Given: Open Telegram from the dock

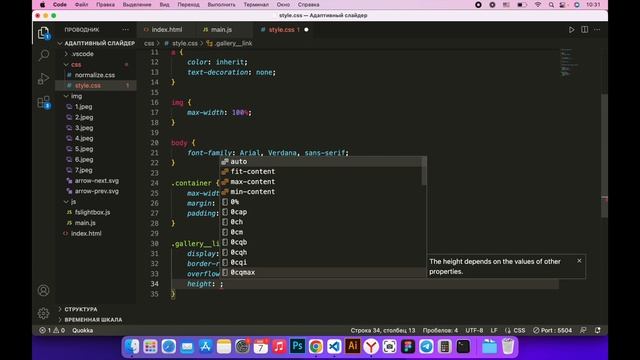Looking at the screenshot, I should point(426,347).
